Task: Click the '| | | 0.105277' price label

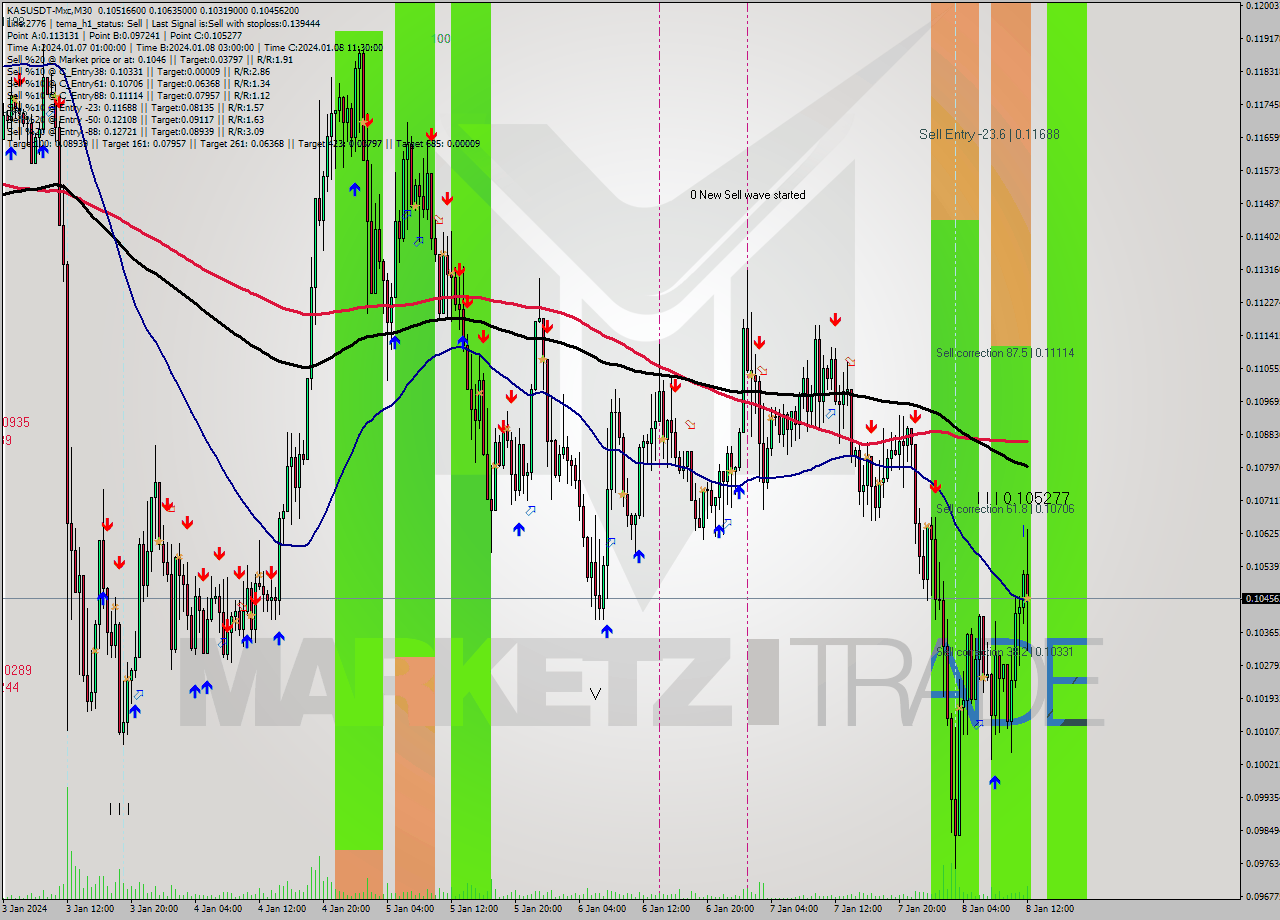Action: [x=1023, y=497]
